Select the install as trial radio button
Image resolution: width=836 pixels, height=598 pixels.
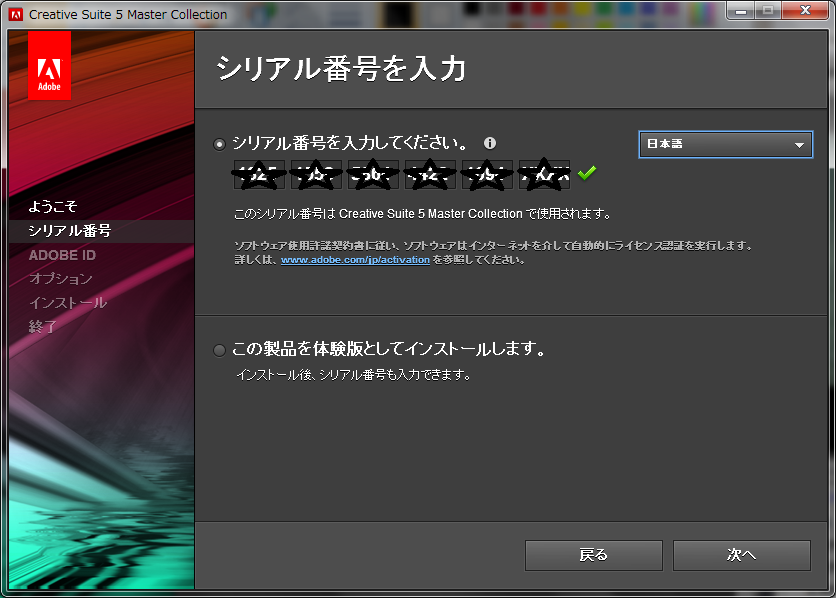coord(219,350)
